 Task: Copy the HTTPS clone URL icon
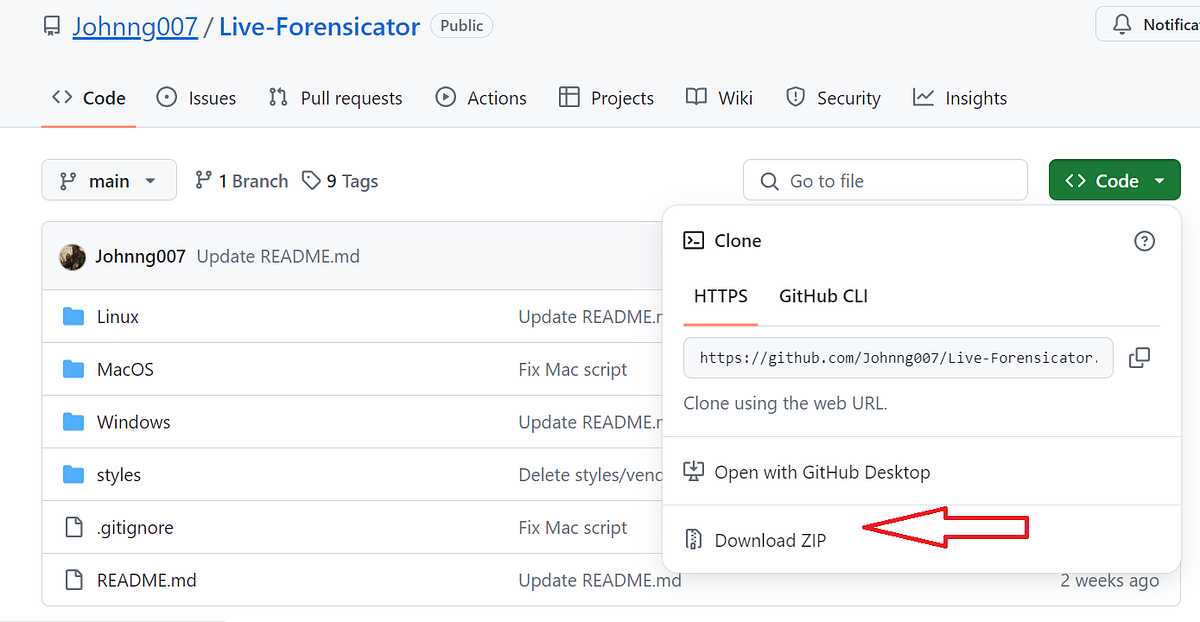click(x=1139, y=357)
